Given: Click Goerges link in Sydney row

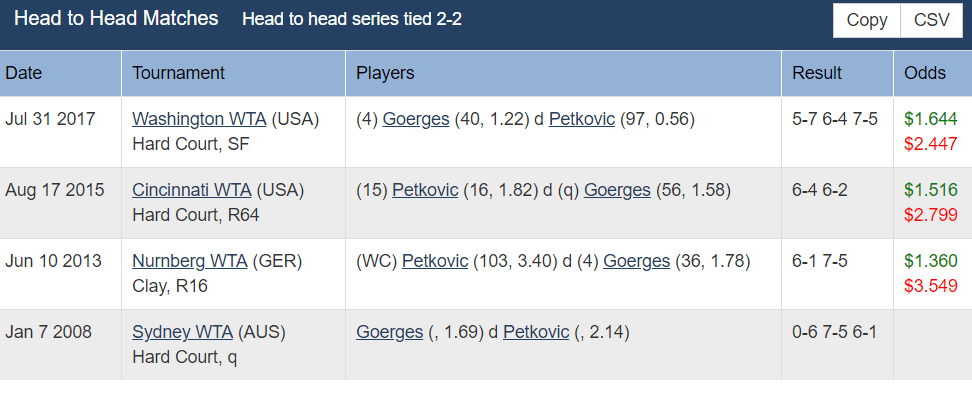Looking at the screenshot, I should (389, 333).
